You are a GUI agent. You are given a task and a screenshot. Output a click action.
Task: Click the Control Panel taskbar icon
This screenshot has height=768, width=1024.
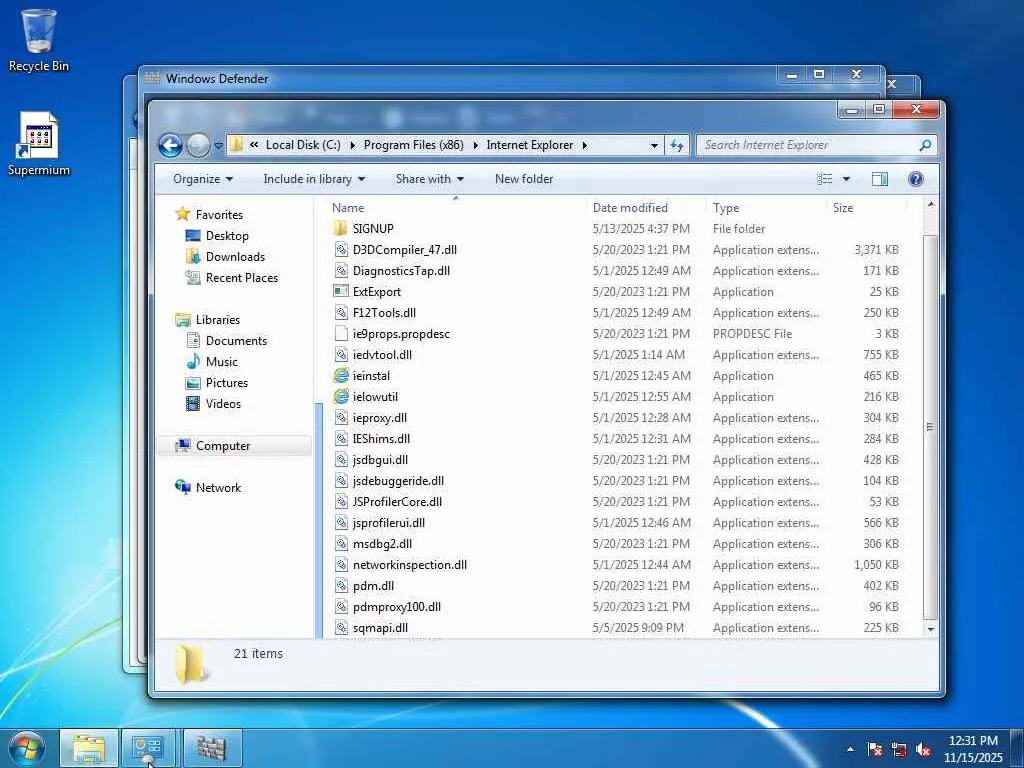click(148, 748)
